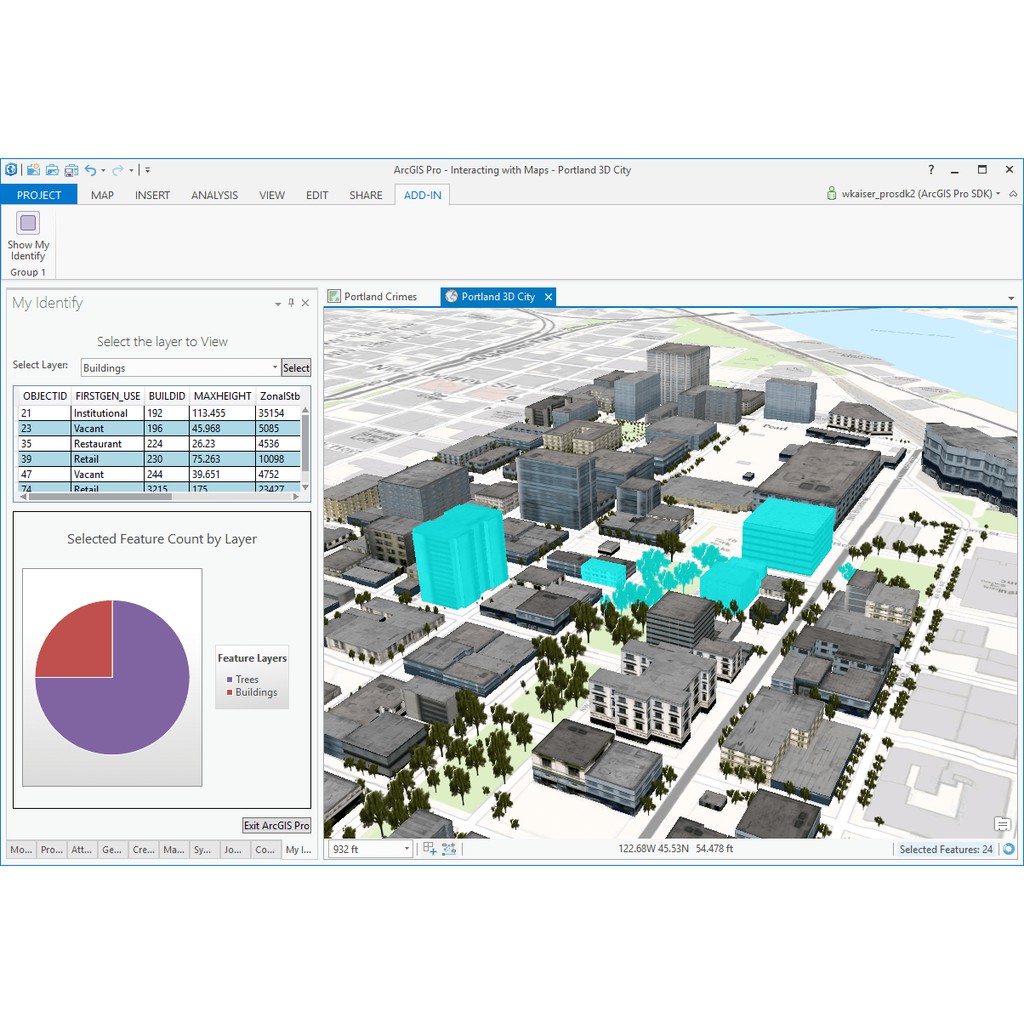
Task: Open the PROJECT backstage tab
Action: pyautogui.click(x=39, y=195)
